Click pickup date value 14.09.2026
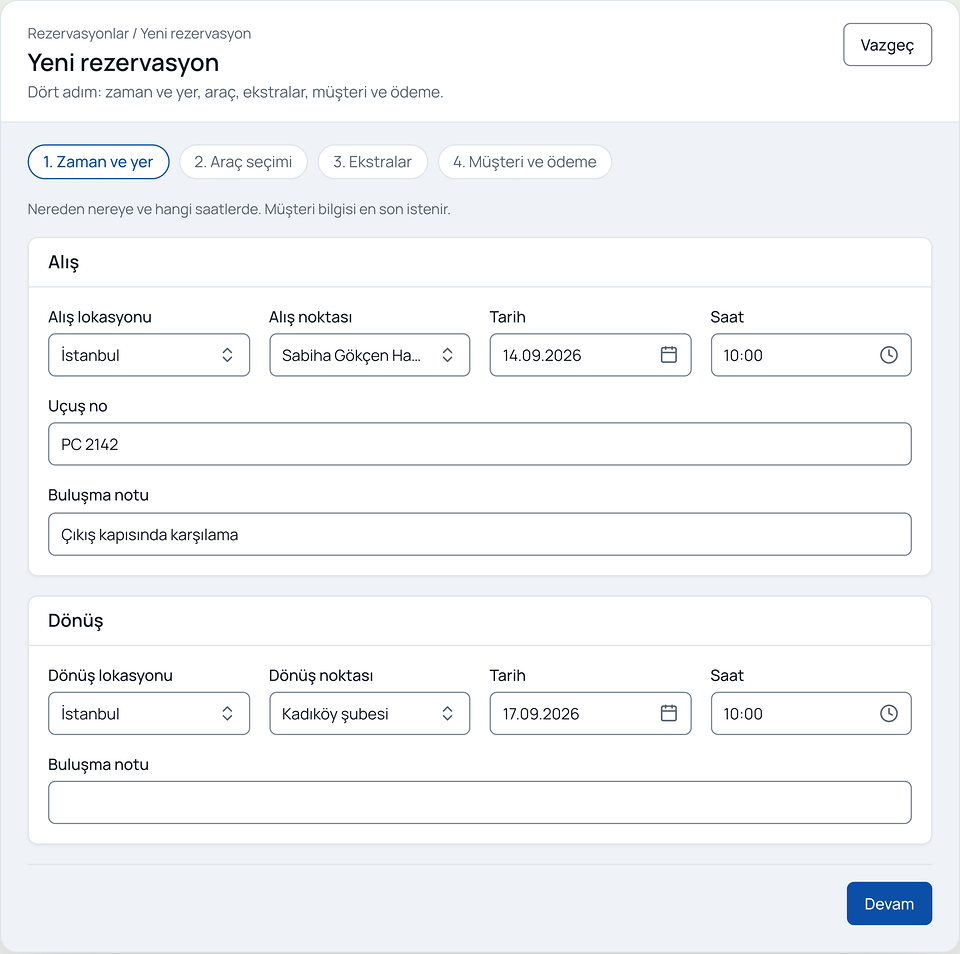960x954 pixels. click(542, 355)
